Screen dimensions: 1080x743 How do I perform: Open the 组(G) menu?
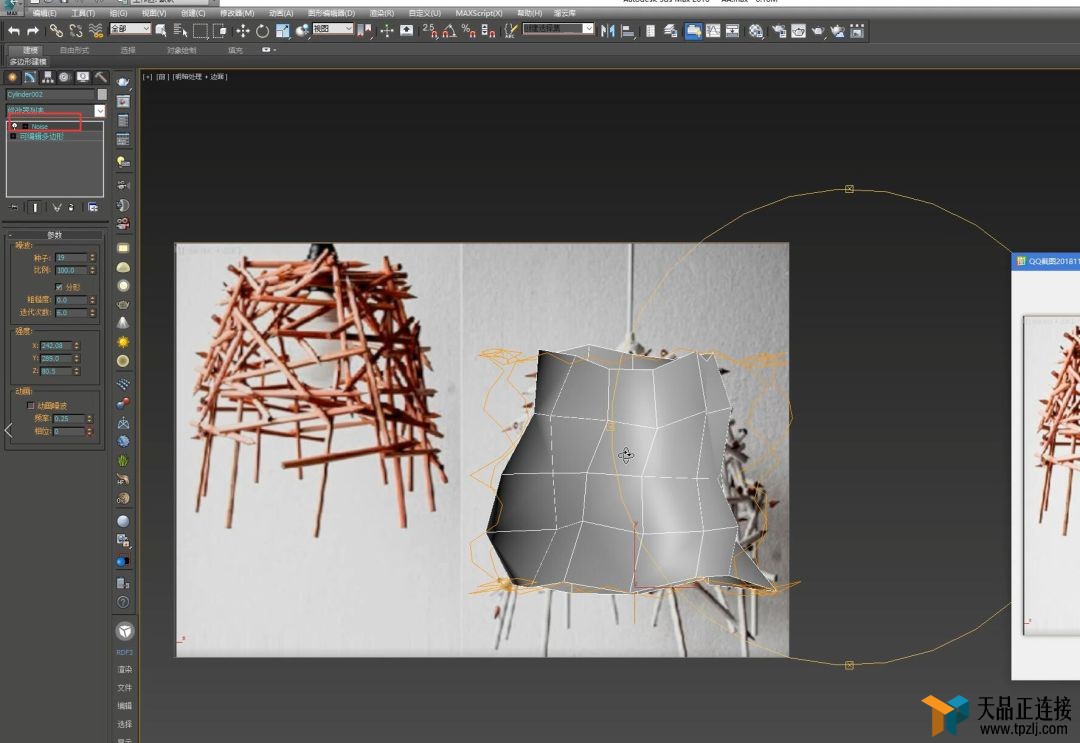tap(118, 13)
